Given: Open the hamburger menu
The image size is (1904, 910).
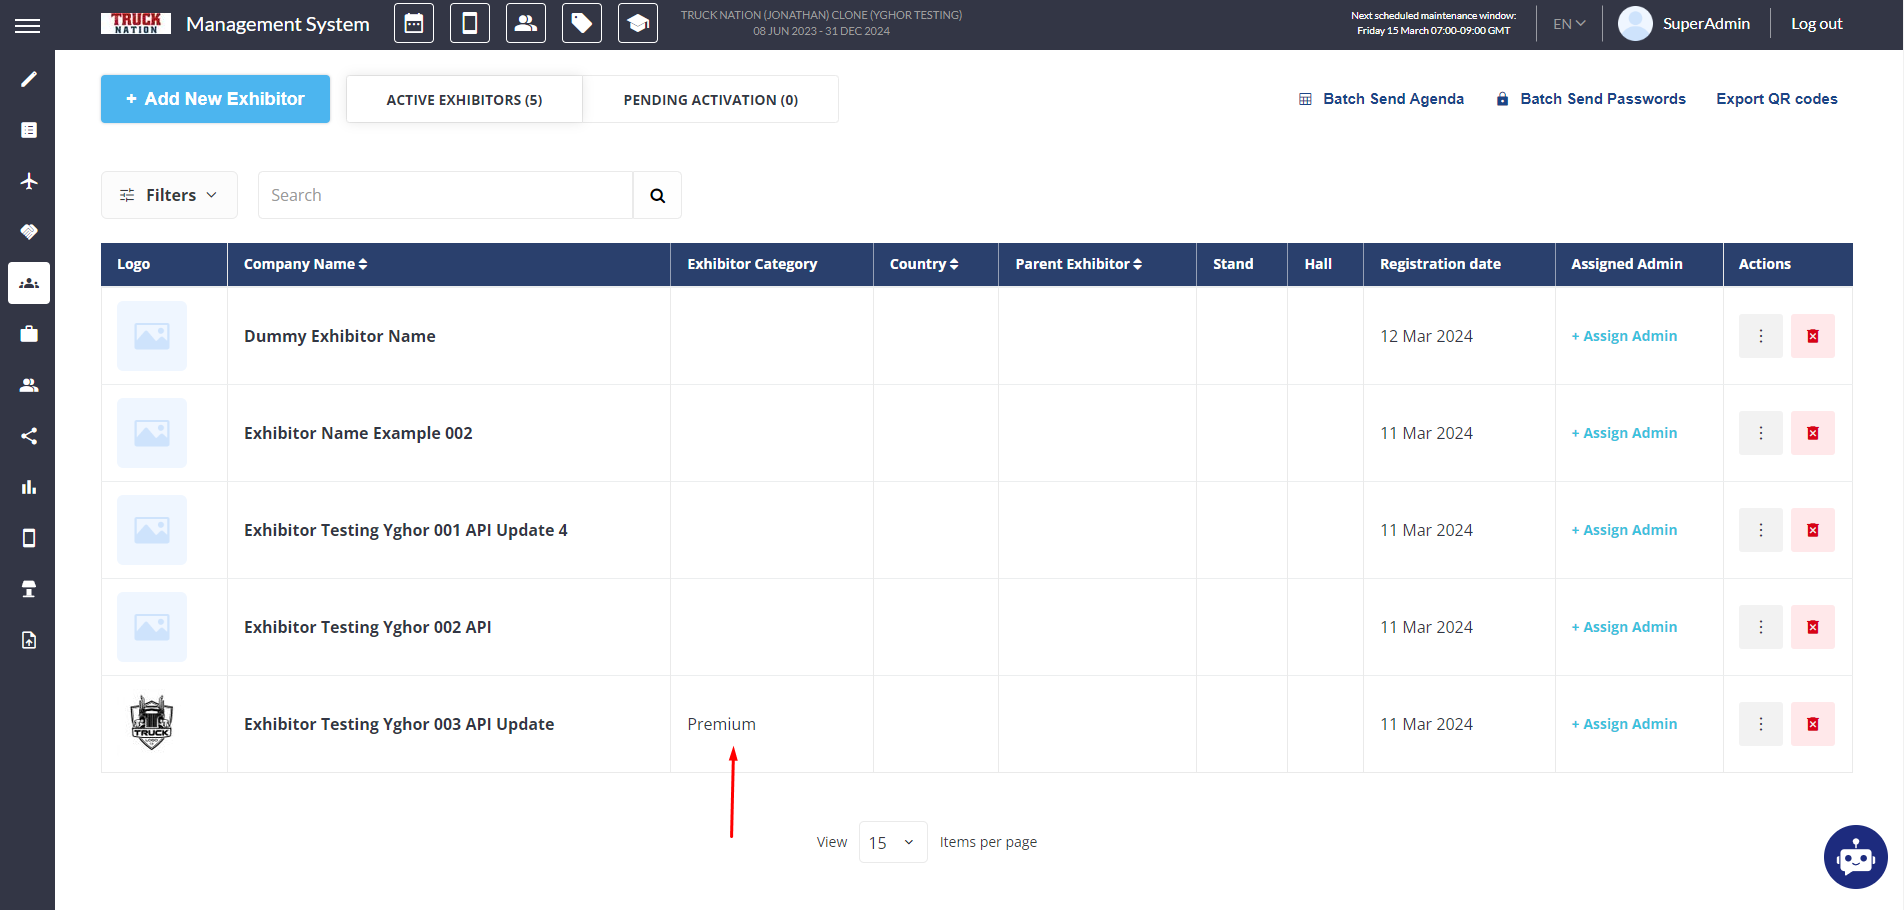Looking at the screenshot, I should [x=28, y=25].
